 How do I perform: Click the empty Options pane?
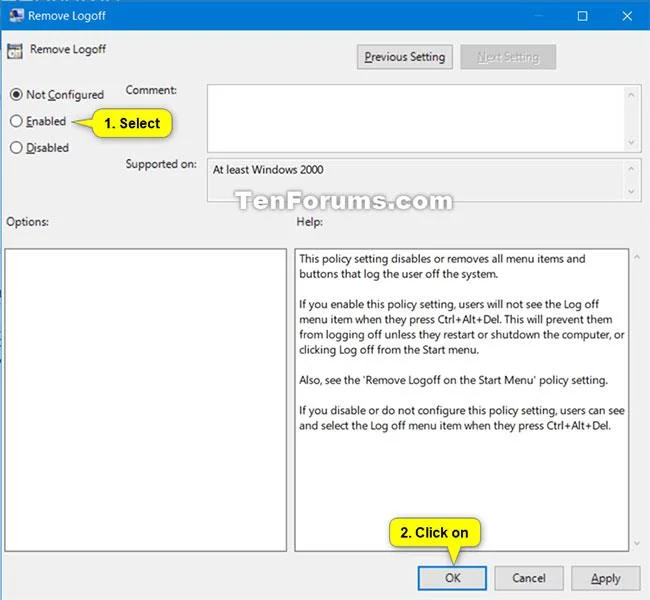146,400
